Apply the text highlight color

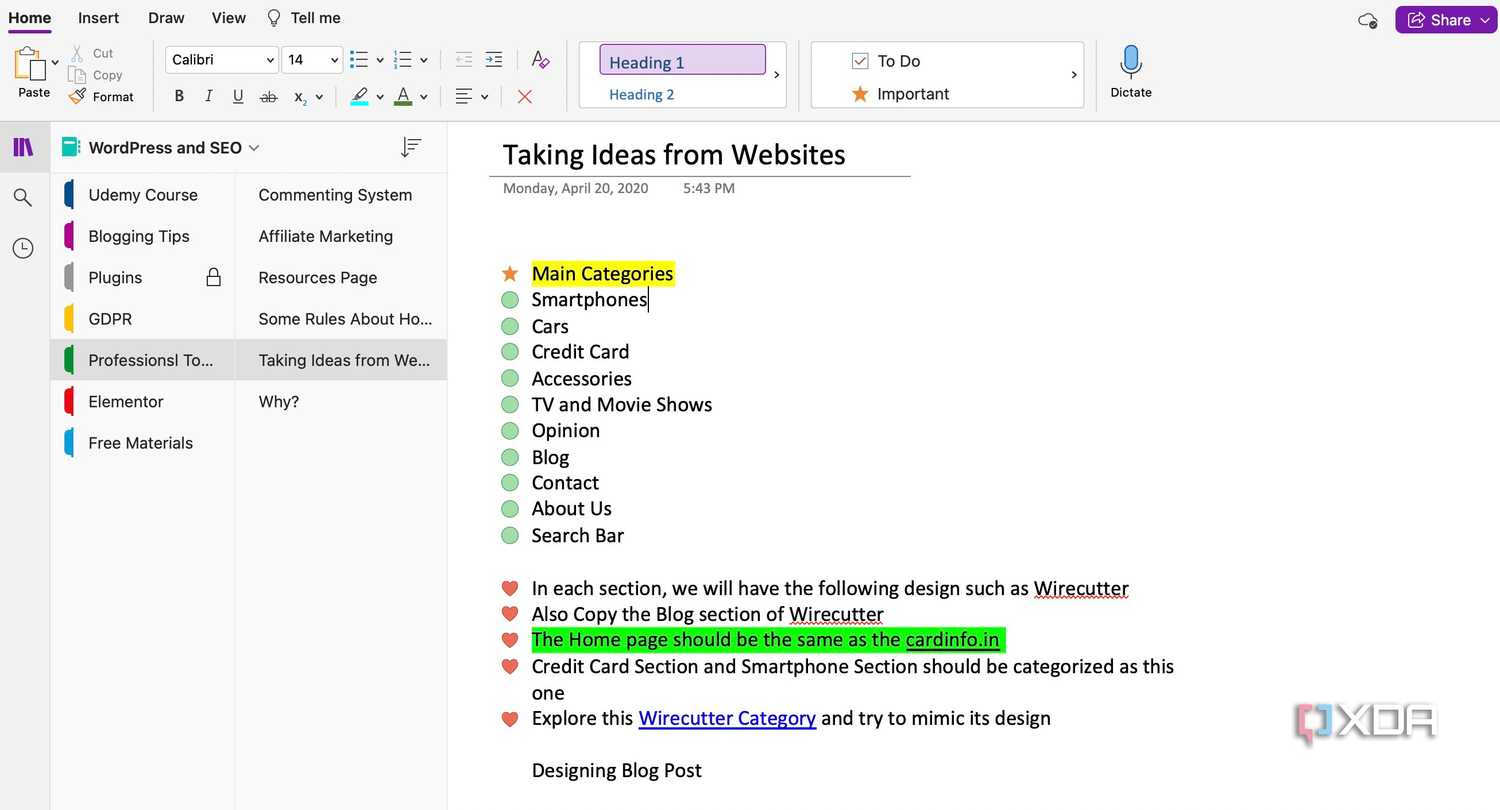[x=359, y=97]
